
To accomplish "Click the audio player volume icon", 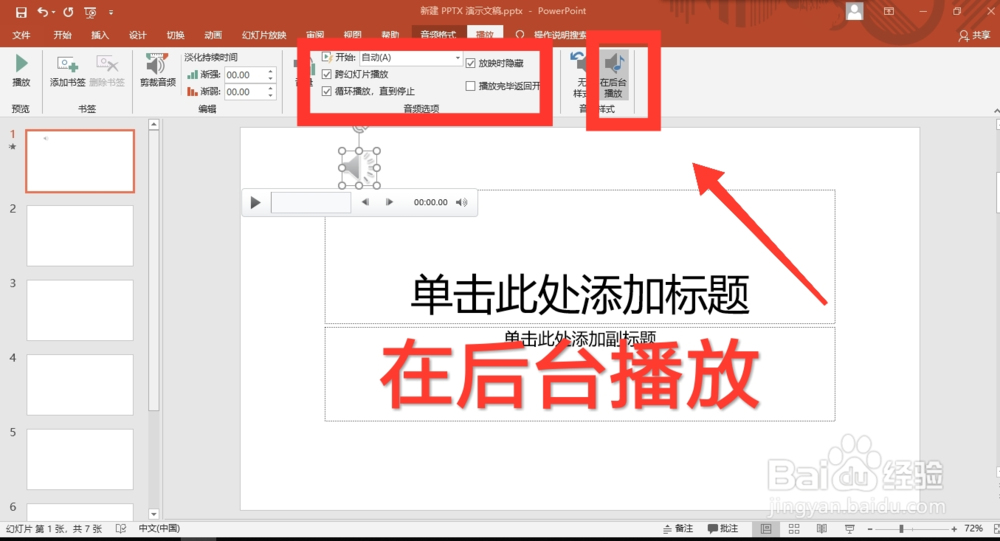I will click(462, 202).
